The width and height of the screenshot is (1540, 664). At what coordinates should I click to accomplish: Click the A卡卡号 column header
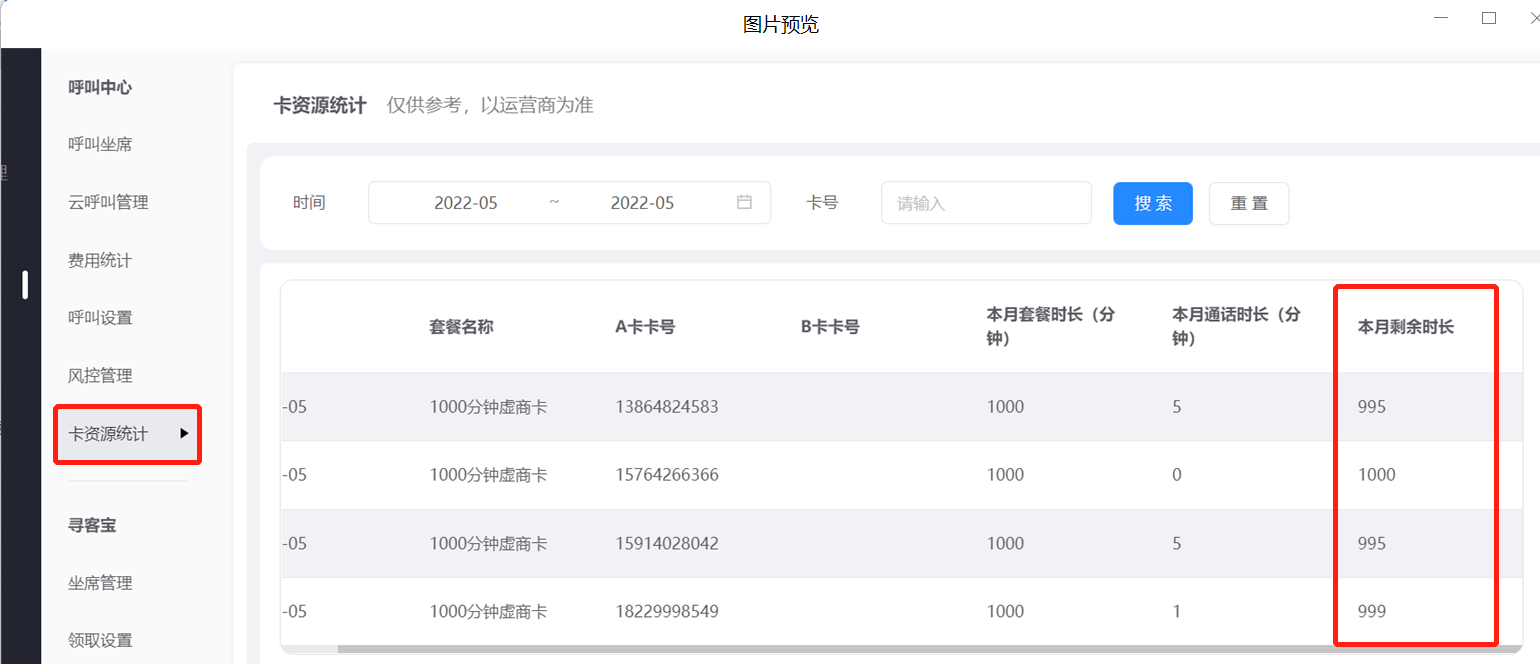tap(645, 327)
